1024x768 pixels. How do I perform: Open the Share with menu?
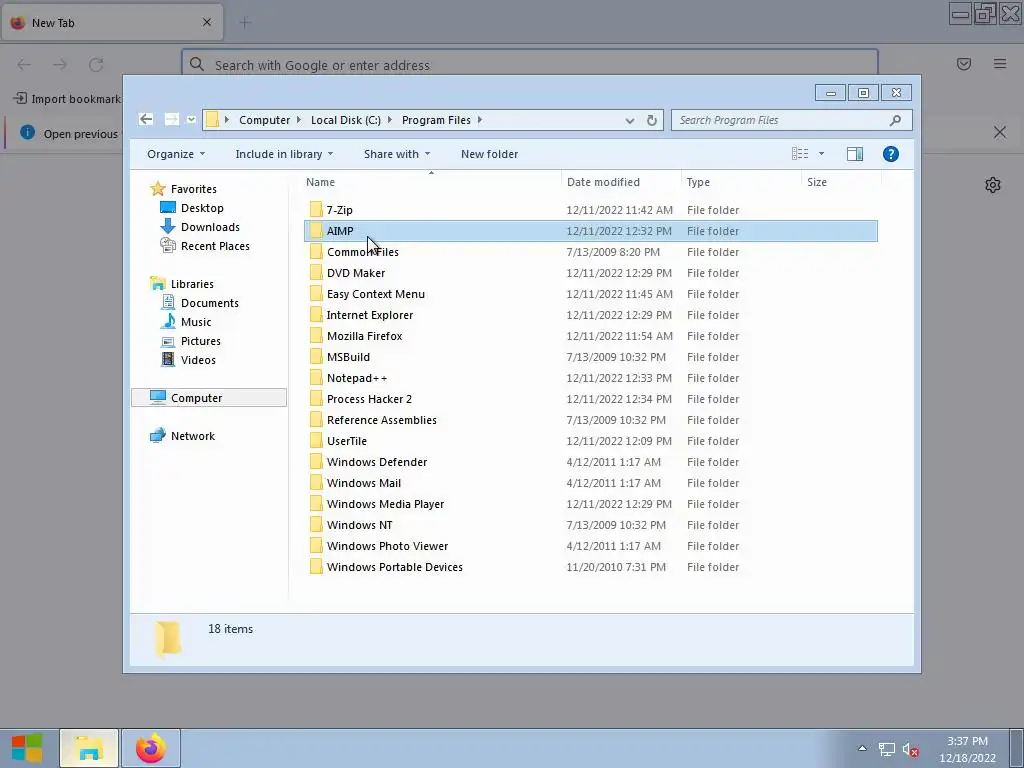tap(396, 154)
